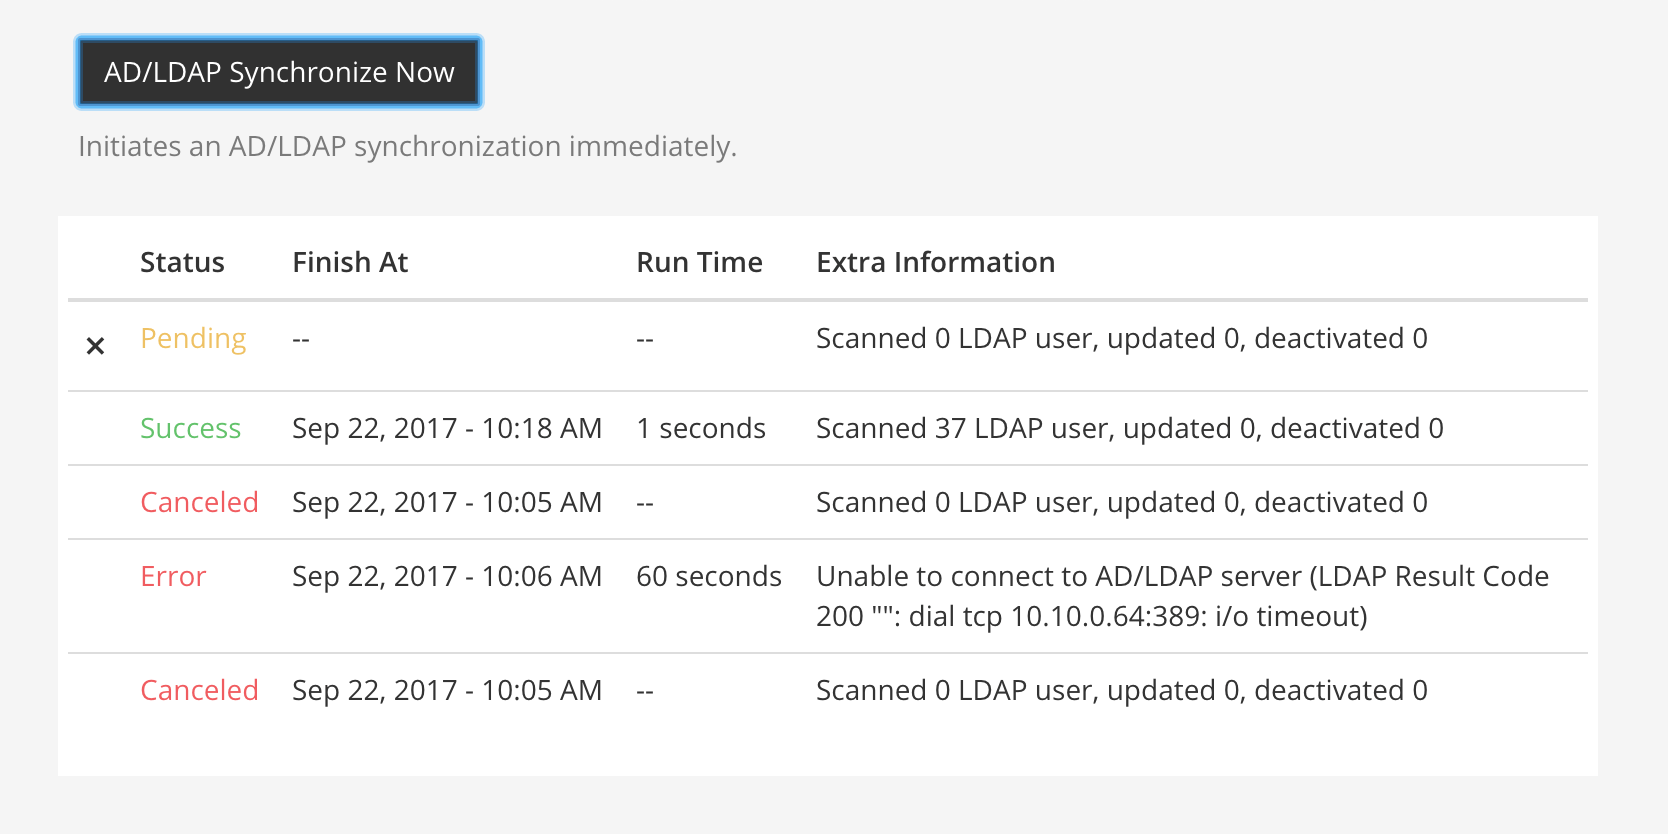Click the Sep 22 10:06 AM timestamp
The height and width of the screenshot is (834, 1668).
pos(446,576)
